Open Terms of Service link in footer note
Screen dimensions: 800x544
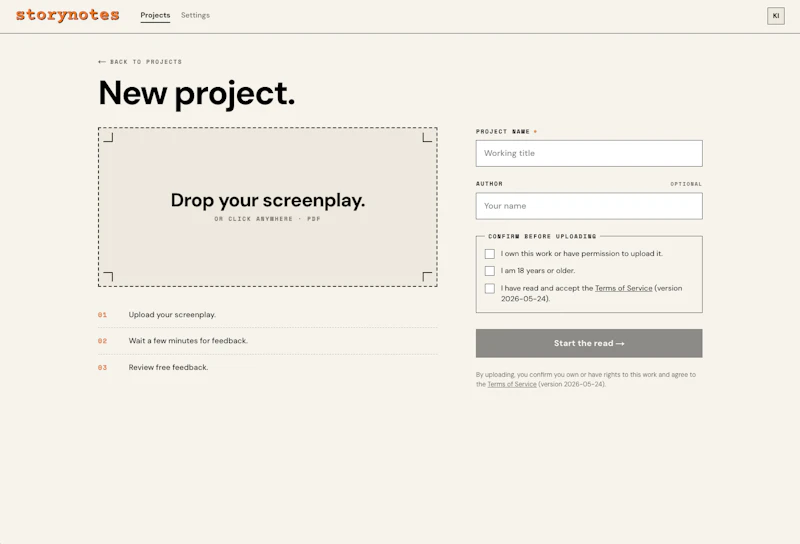click(512, 384)
